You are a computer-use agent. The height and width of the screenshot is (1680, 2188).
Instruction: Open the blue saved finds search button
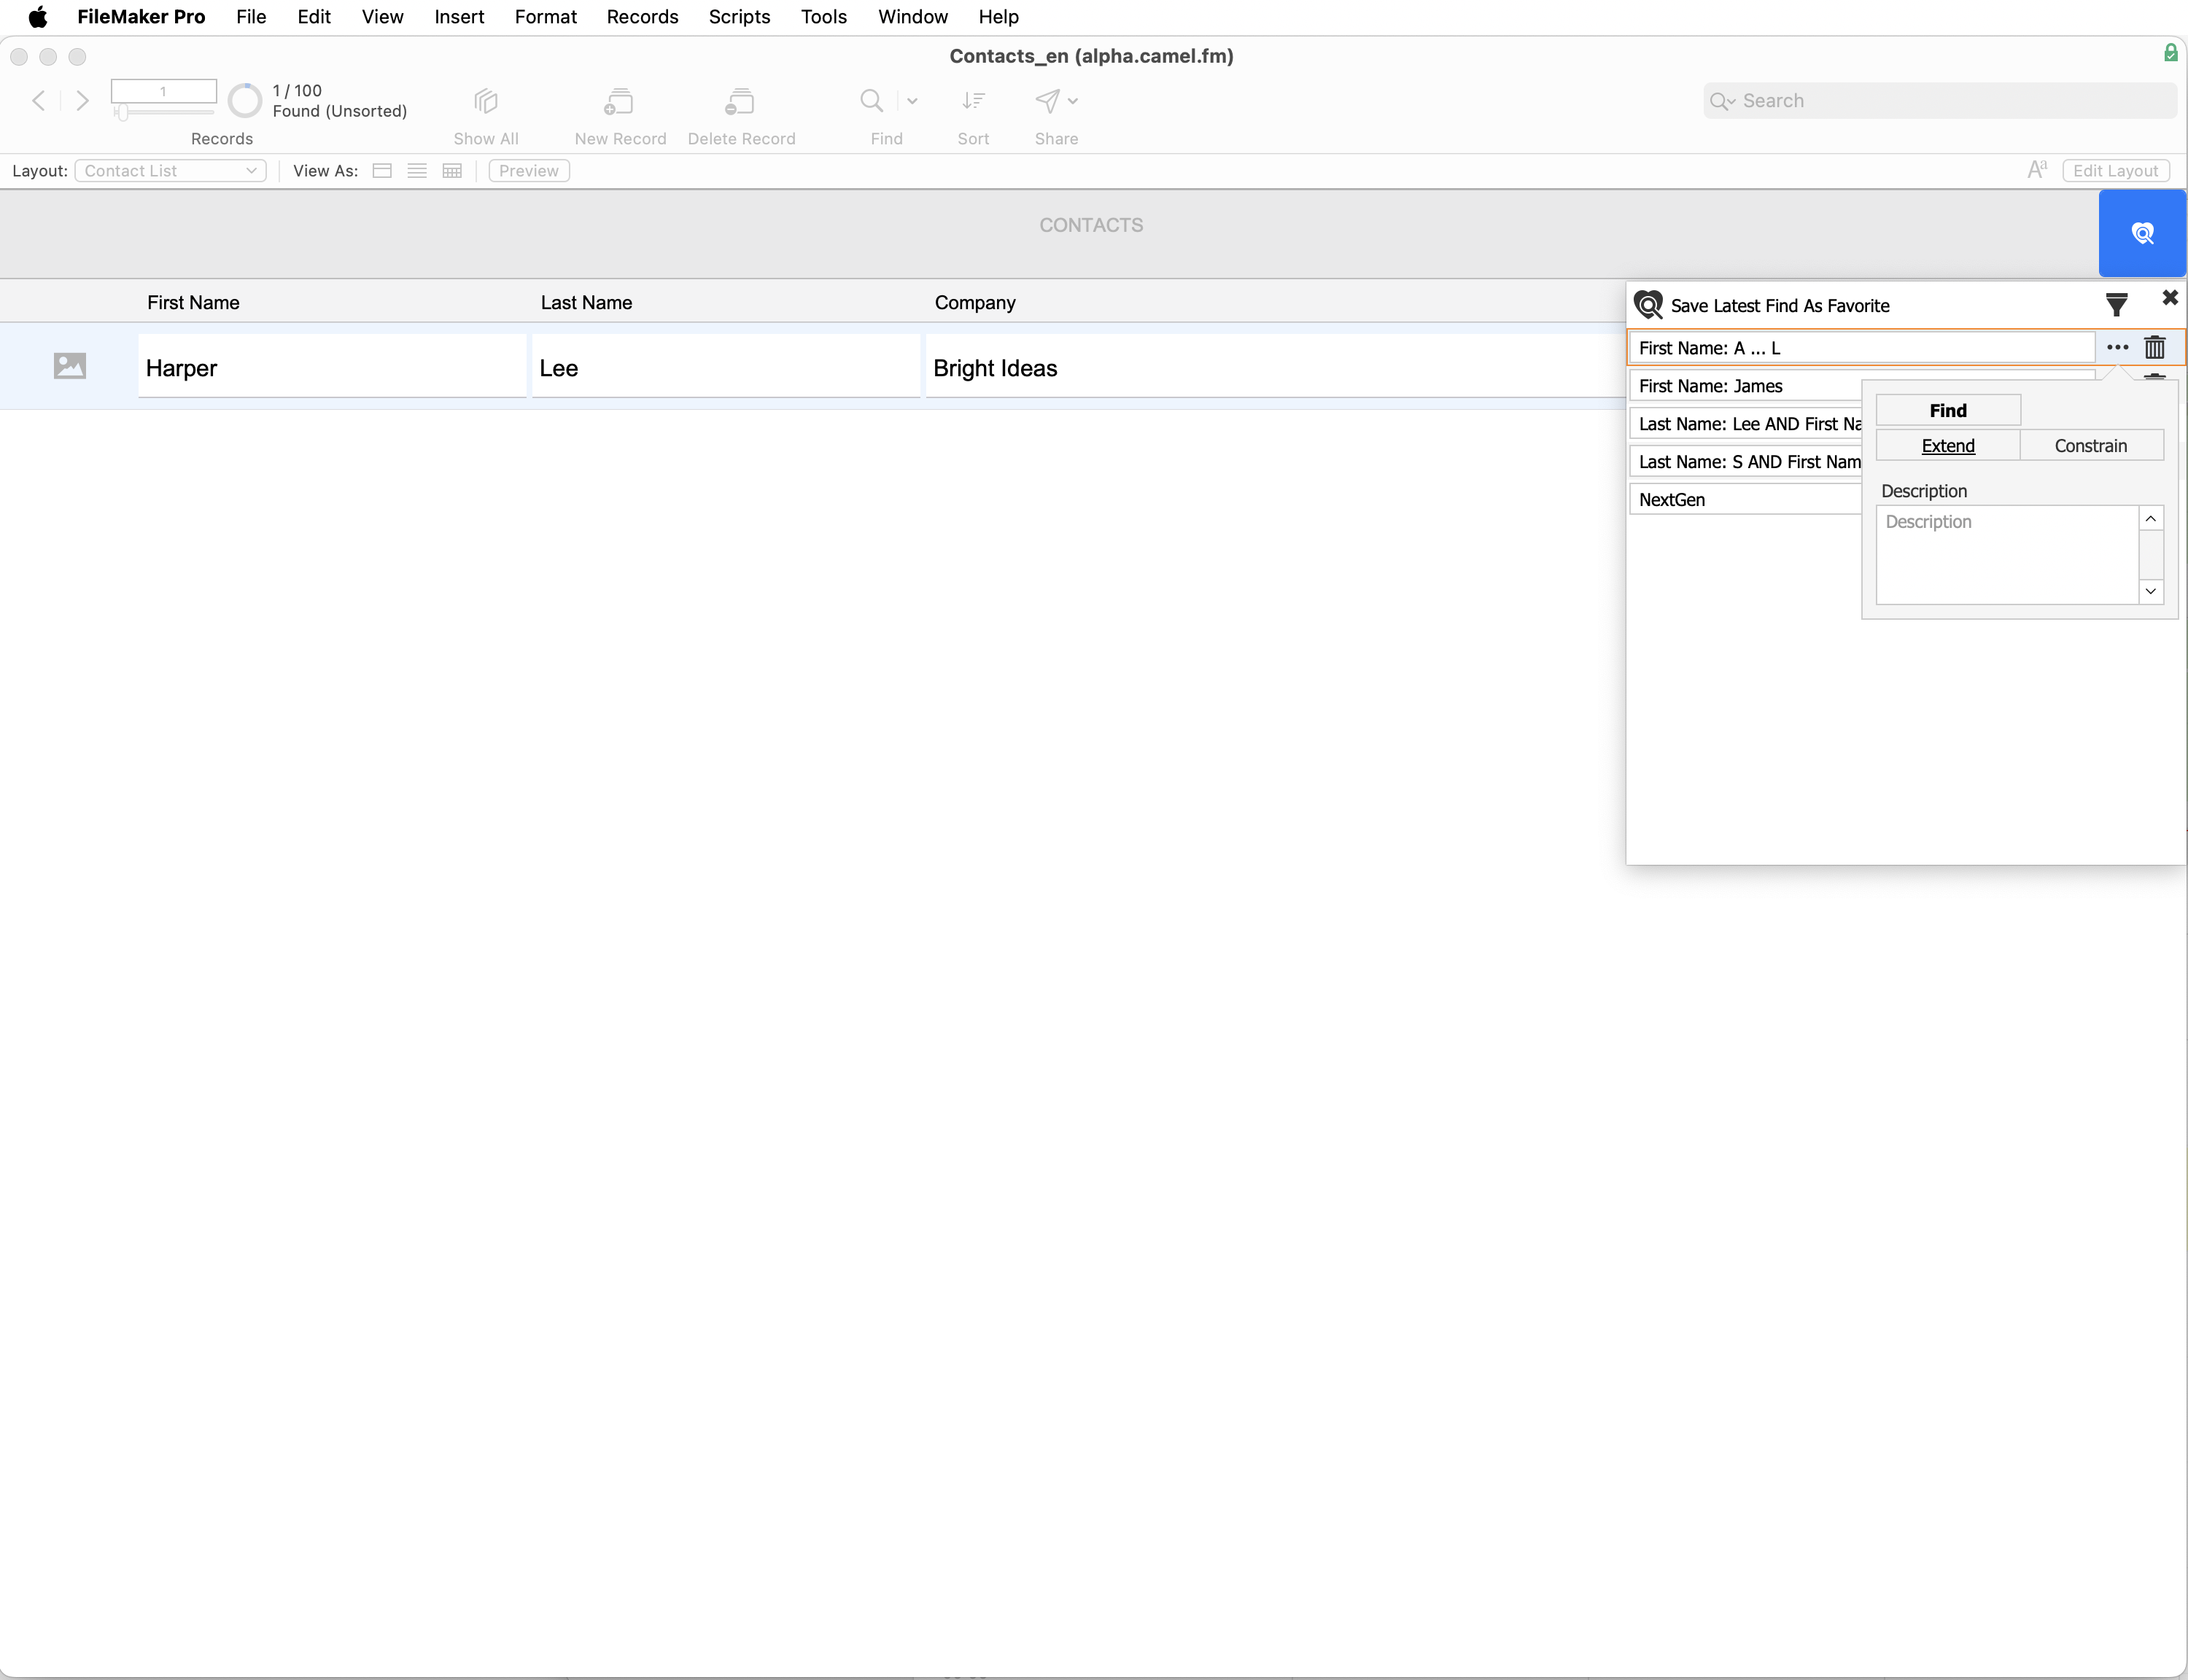tap(2142, 233)
